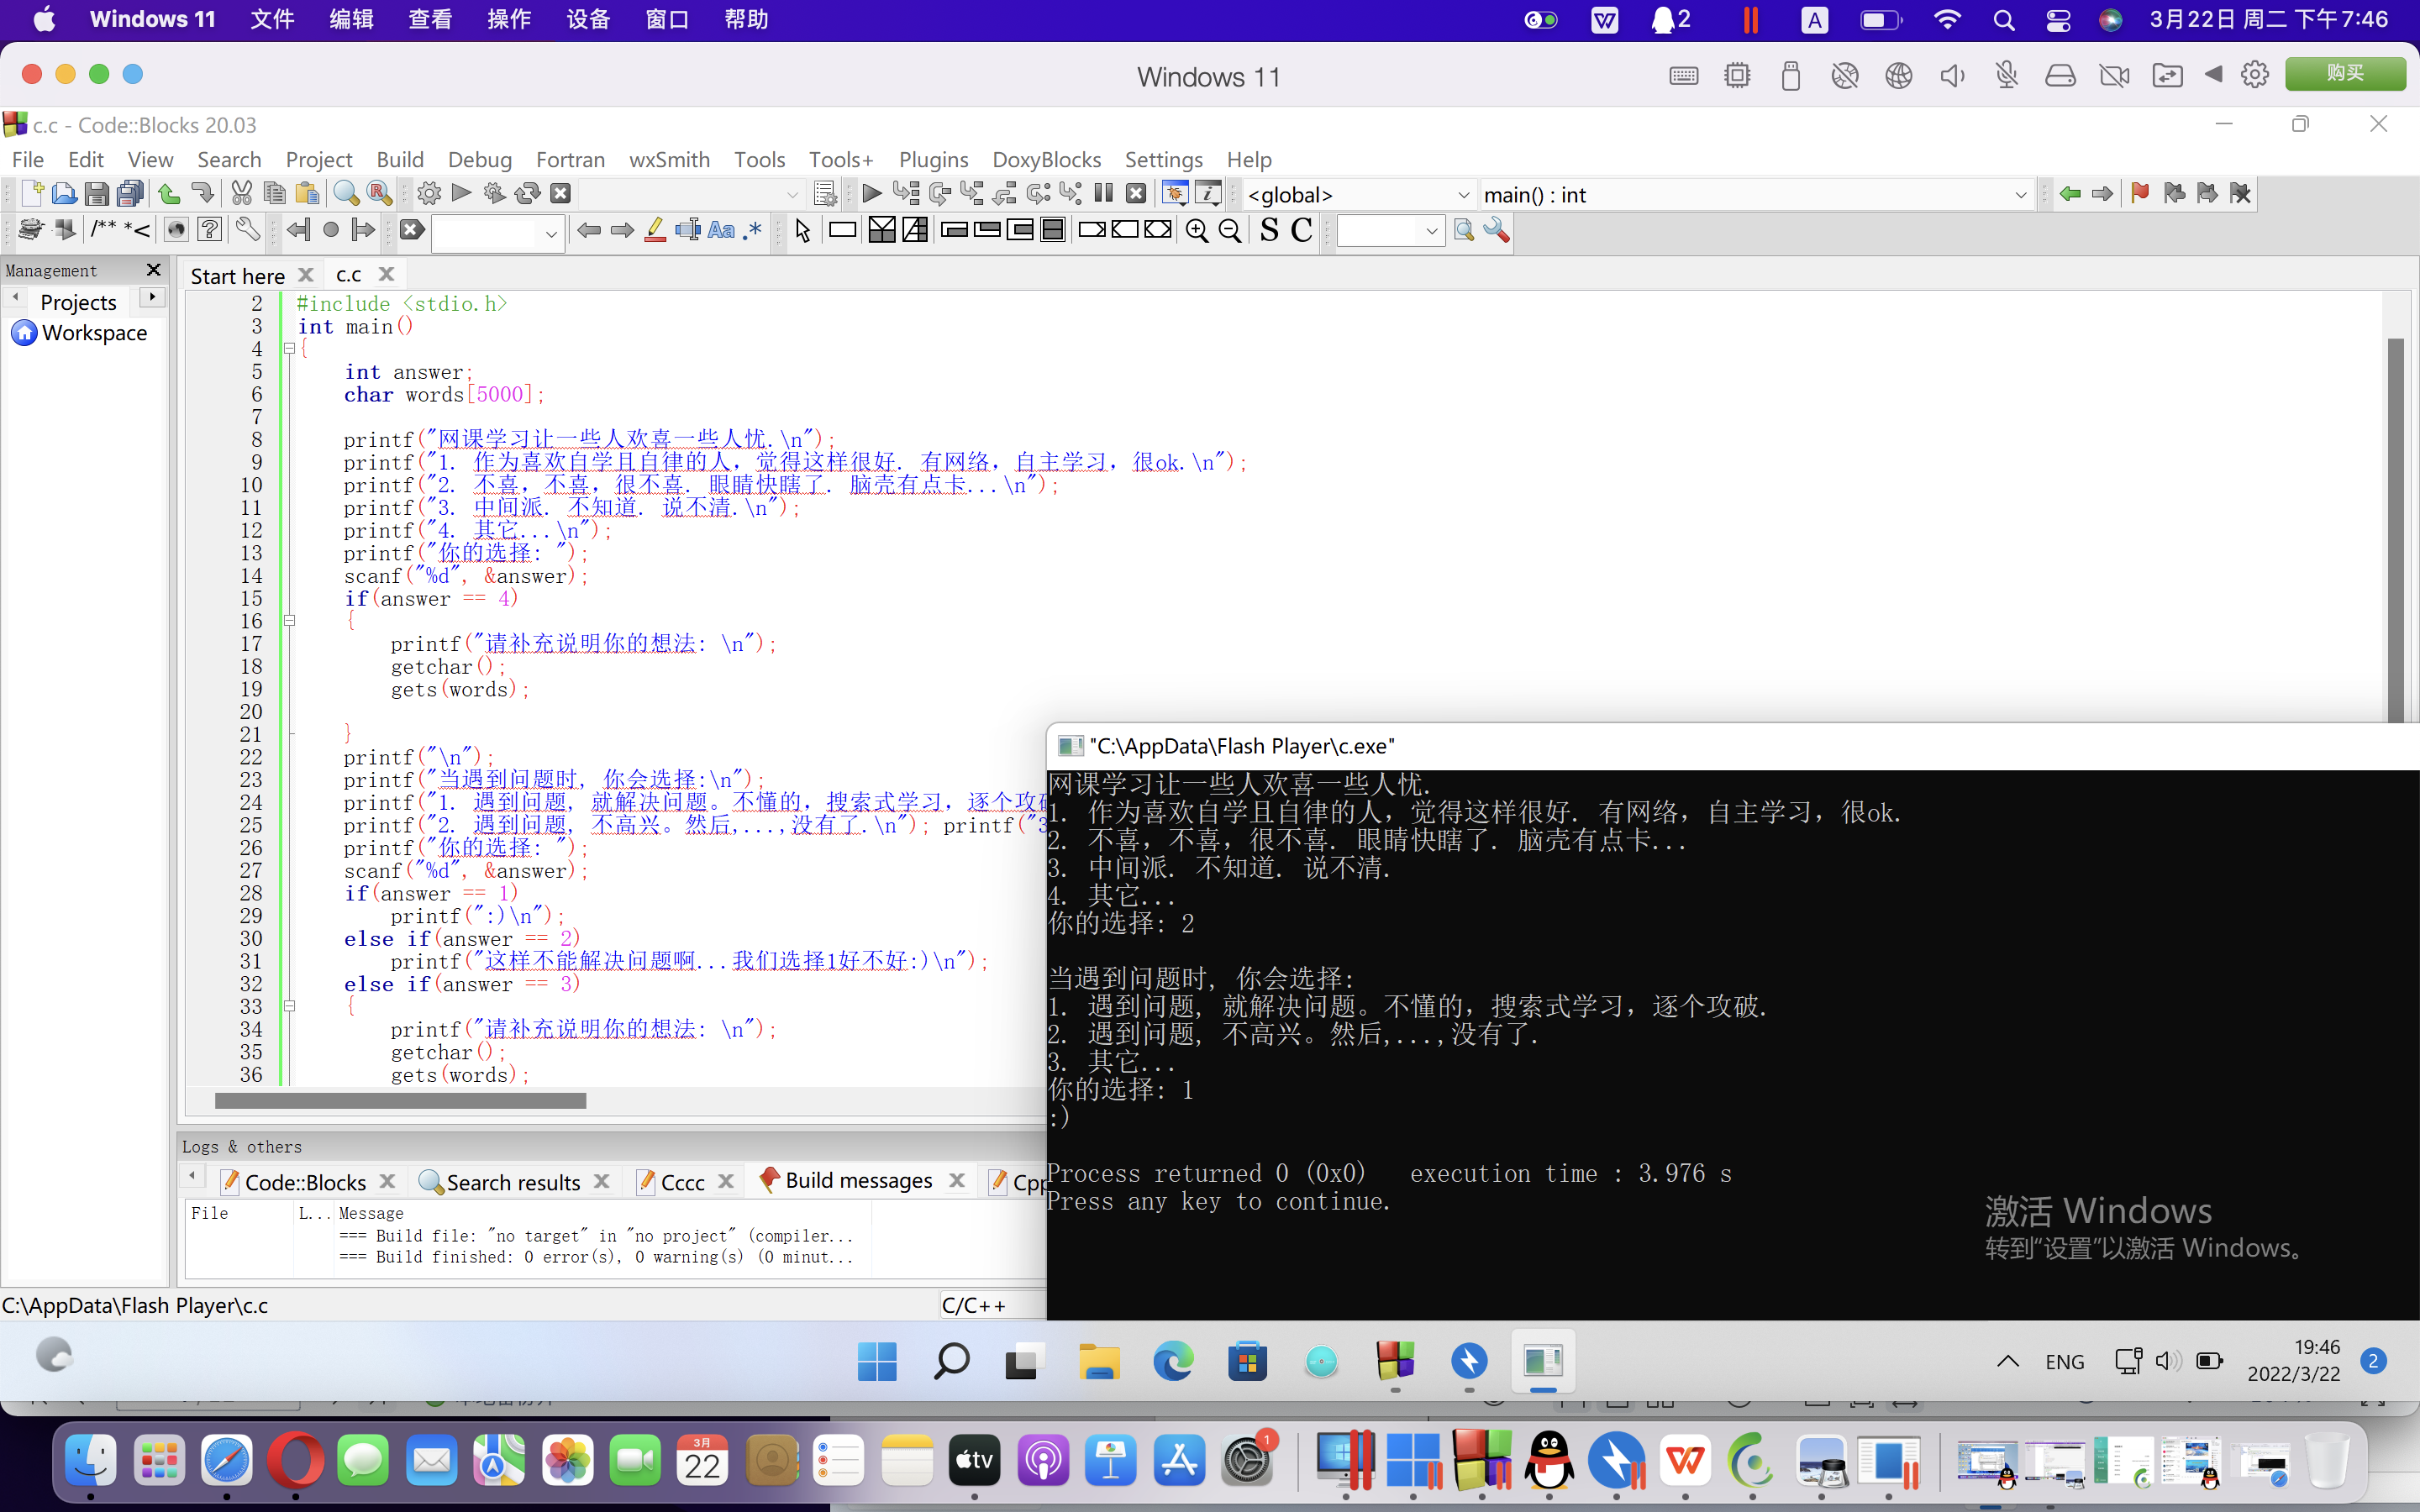Click the DoxyBlocks block comment icon

coord(103,231)
